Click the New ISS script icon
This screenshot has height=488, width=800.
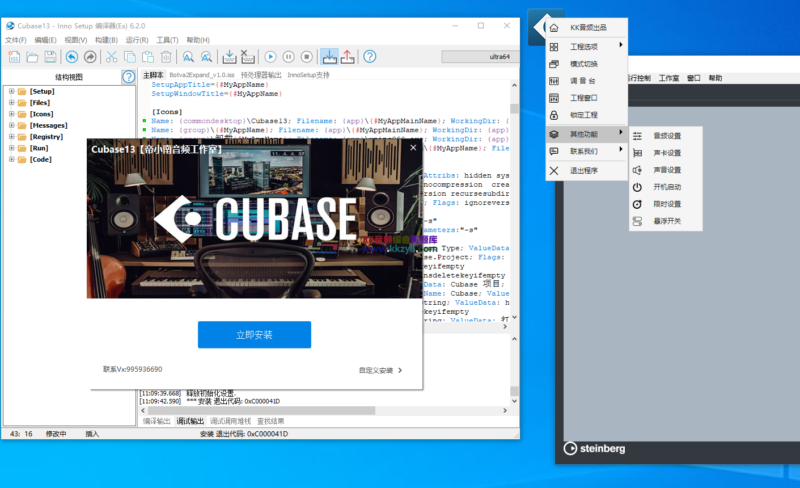[14, 57]
